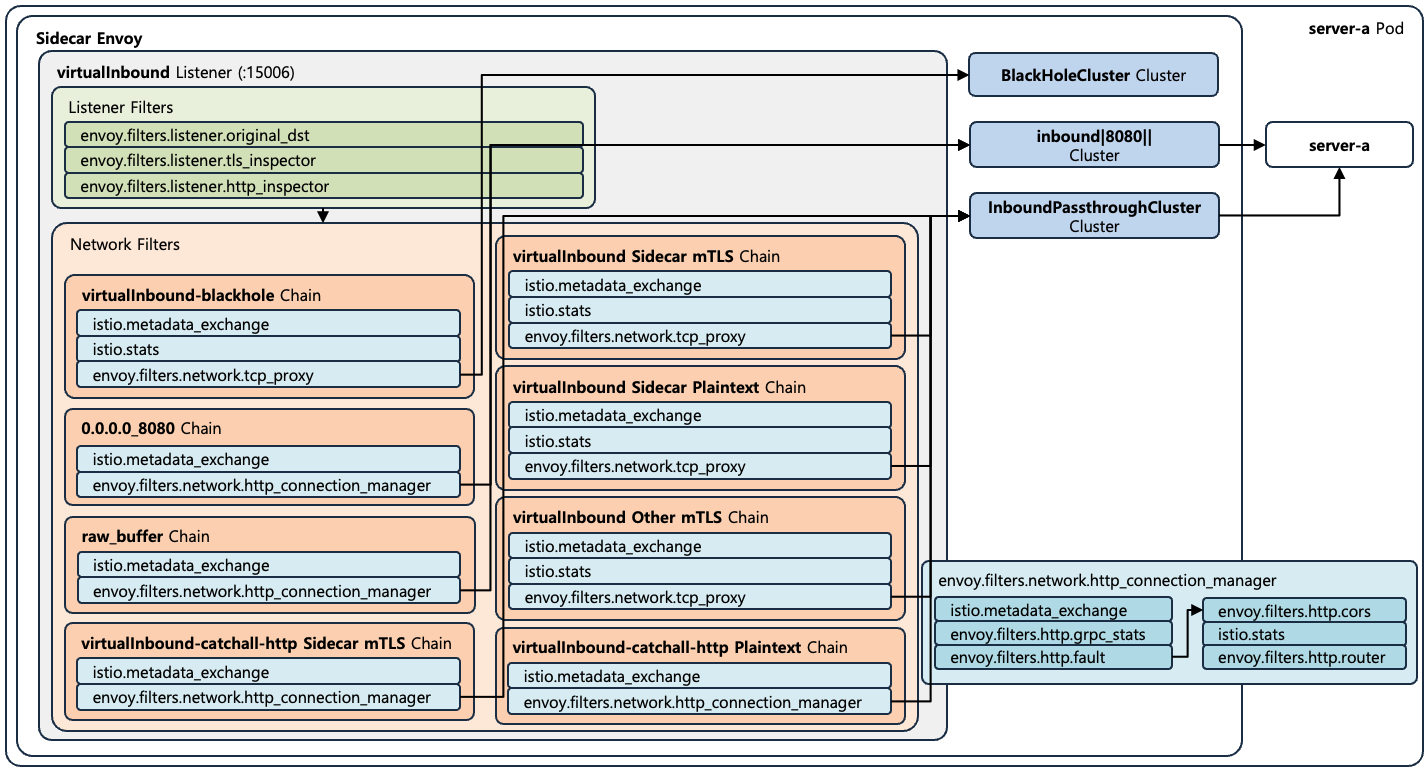
Task: Click the 'Network Filters' heading
Action: 125,244
